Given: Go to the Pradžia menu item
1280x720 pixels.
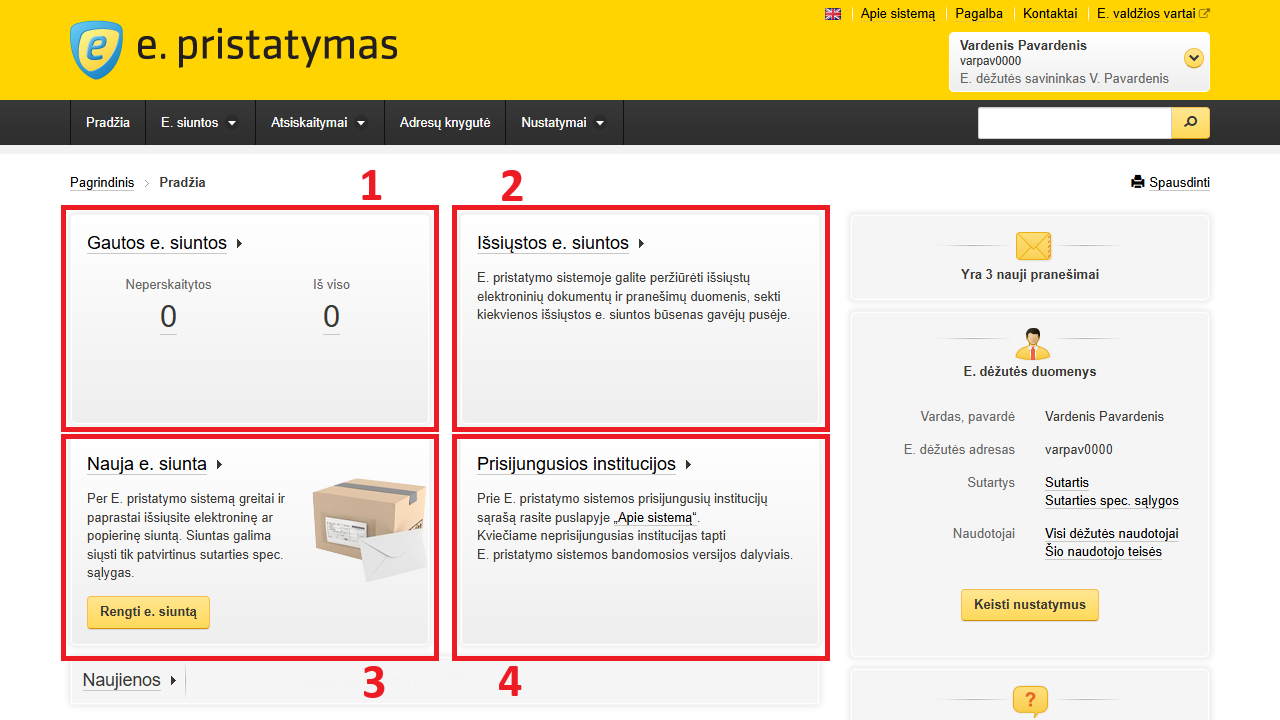Looking at the screenshot, I should (108, 123).
